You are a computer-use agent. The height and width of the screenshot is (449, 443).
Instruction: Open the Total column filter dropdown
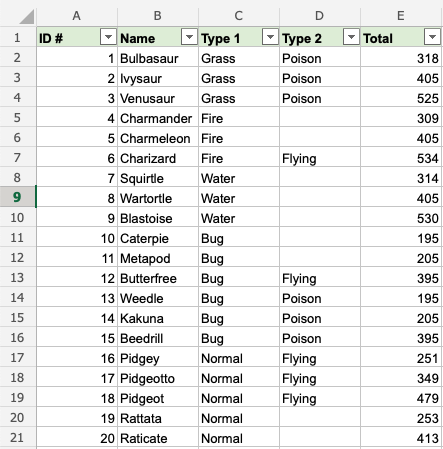point(432,37)
